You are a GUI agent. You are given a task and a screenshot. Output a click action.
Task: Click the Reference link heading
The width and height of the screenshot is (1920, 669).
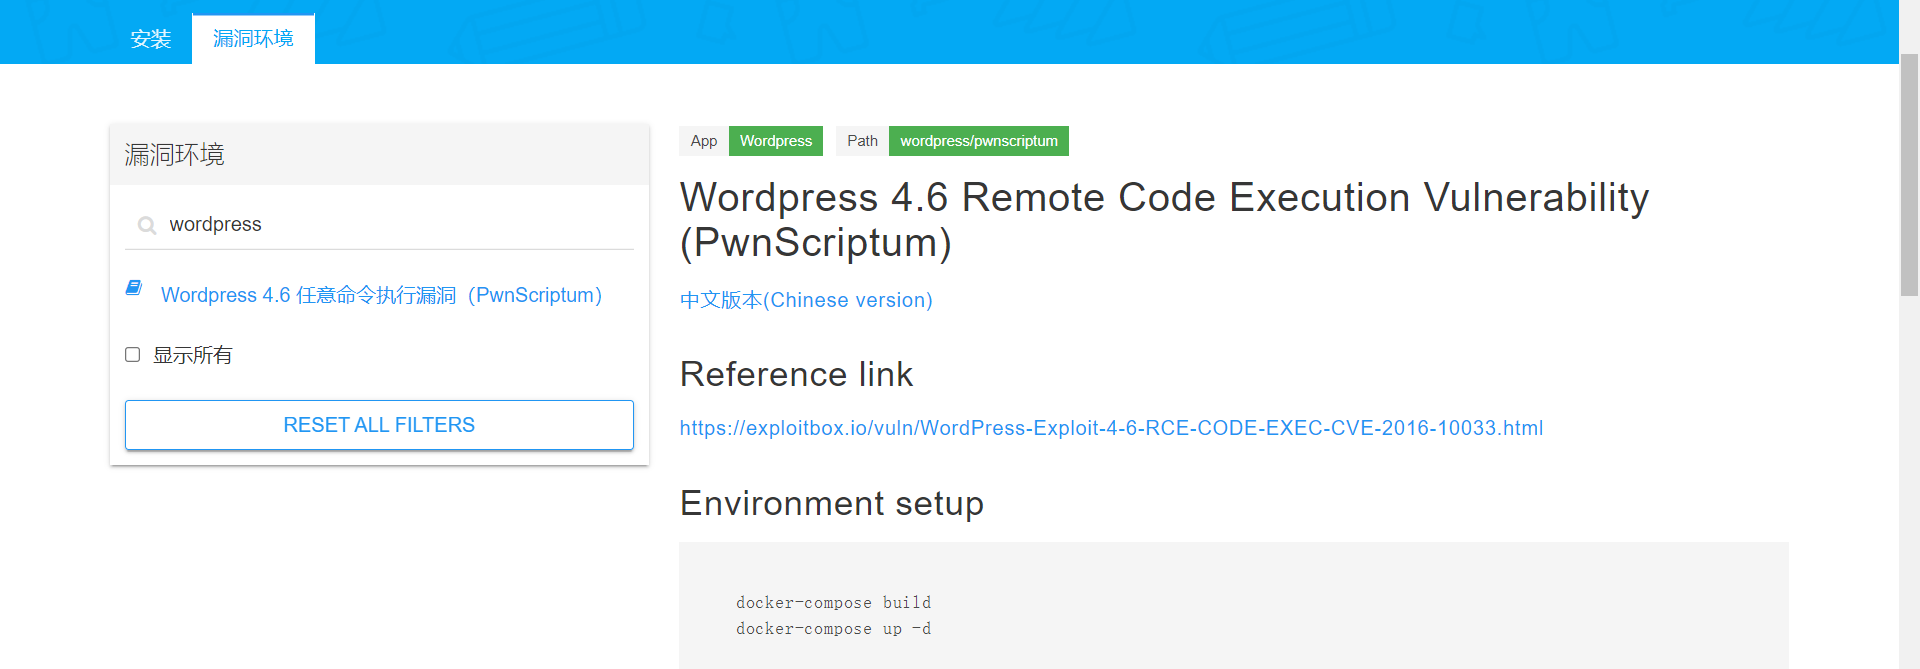point(796,374)
